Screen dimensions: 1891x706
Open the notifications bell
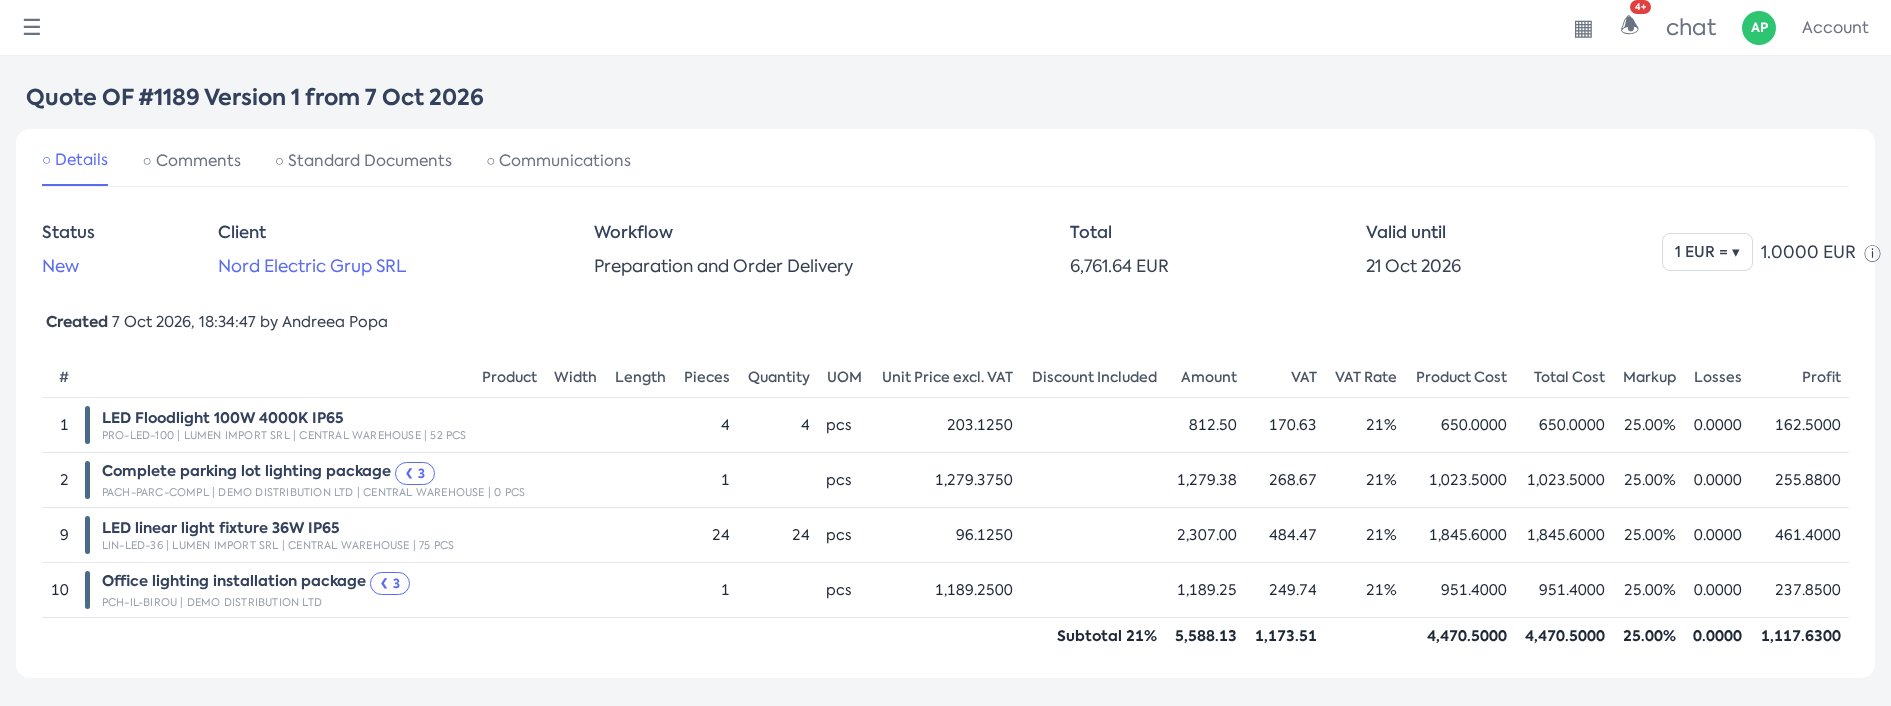[1630, 26]
